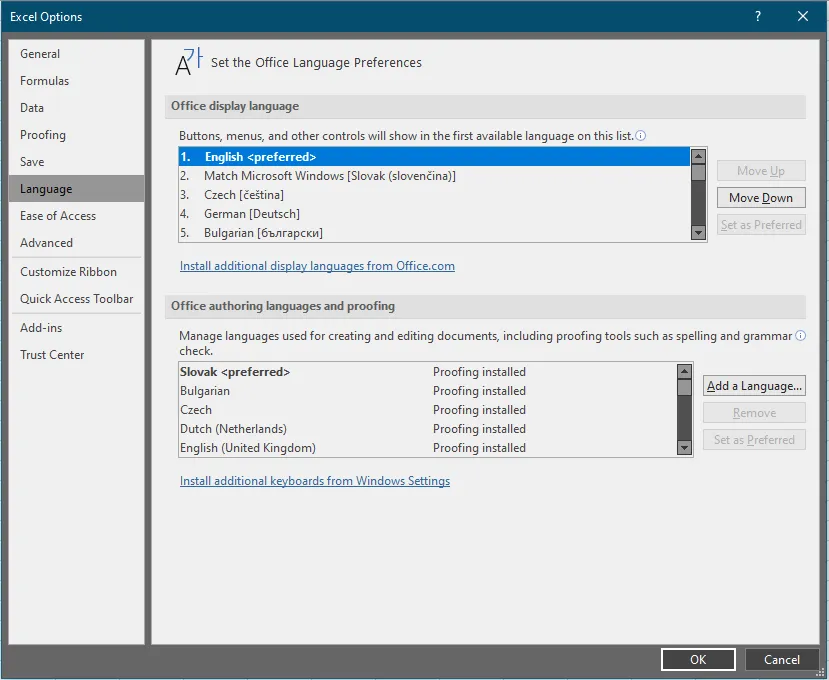
Task: Open the Data options category
Action: pyautogui.click(x=76, y=108)
